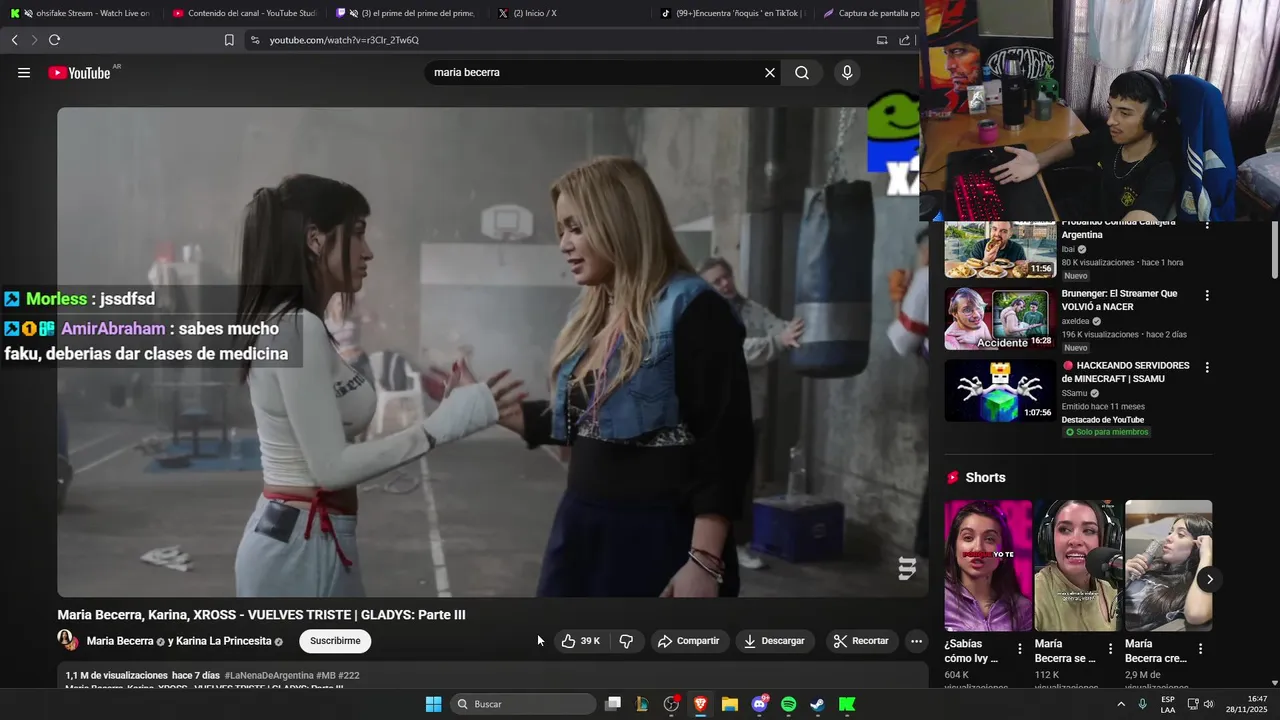This screenshot has width=1280, height=720.
Task: Click the Shorts section icon
Action: point(953,478)
